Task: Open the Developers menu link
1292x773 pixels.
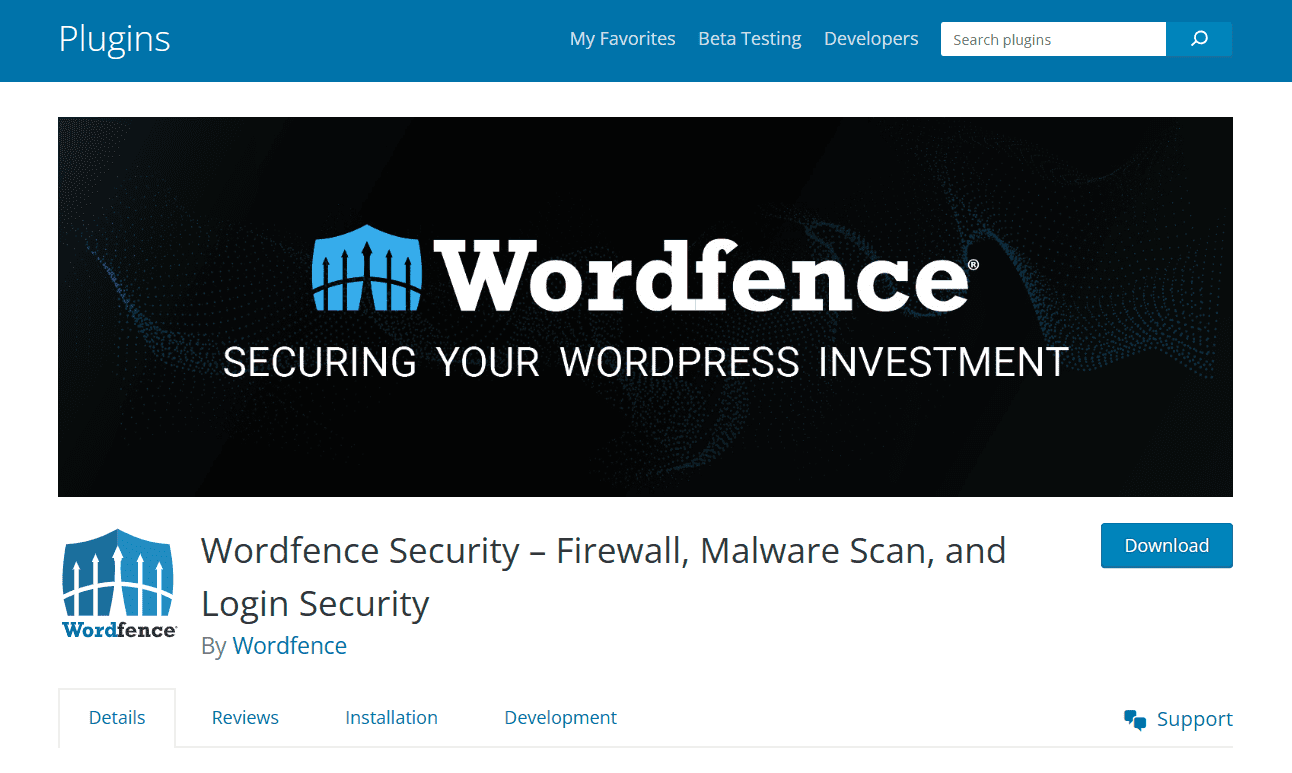Action: [x=871, y=39]
